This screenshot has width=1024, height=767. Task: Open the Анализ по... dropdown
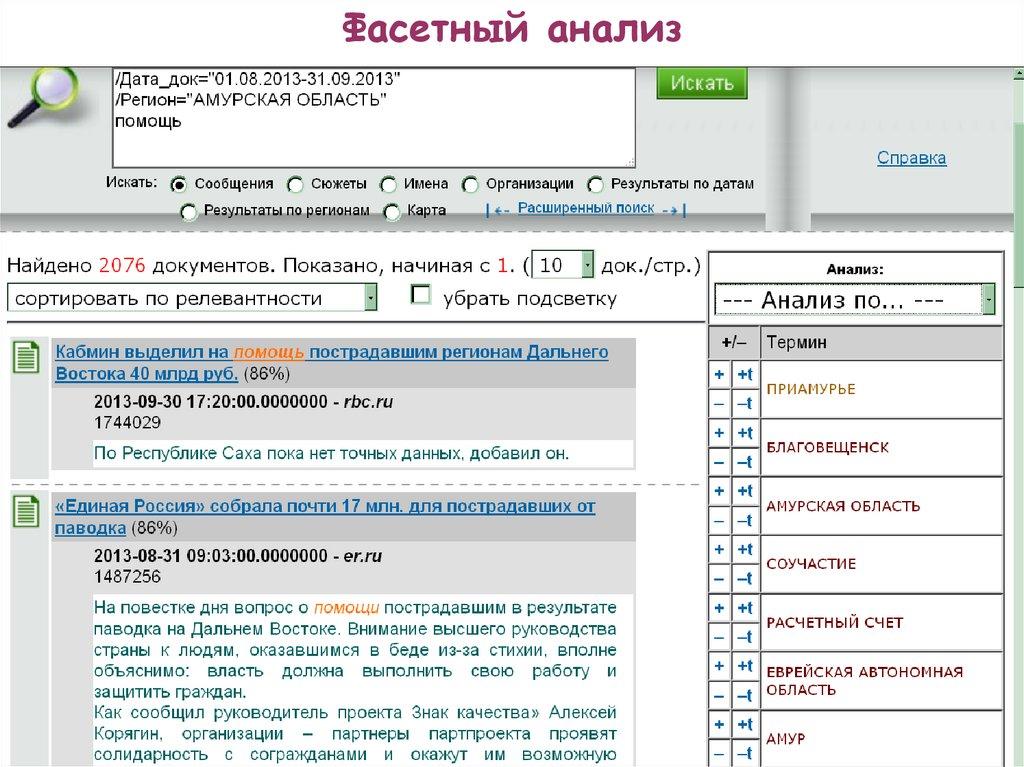click(x=855, y=300)
